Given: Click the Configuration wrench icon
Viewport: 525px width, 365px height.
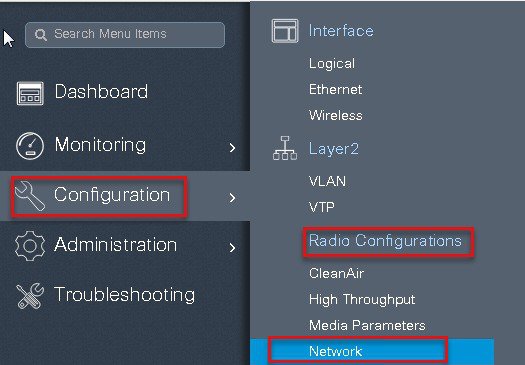Looking at the screenshot, I should 30,196.
